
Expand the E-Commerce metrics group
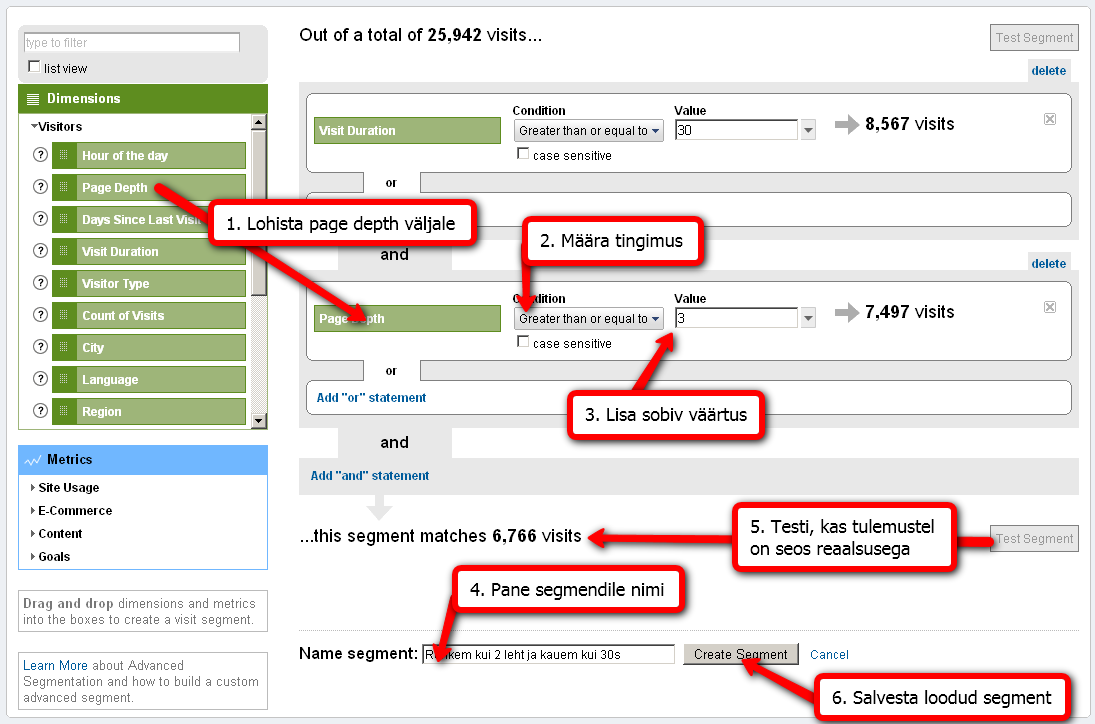[x=74, y=511]
